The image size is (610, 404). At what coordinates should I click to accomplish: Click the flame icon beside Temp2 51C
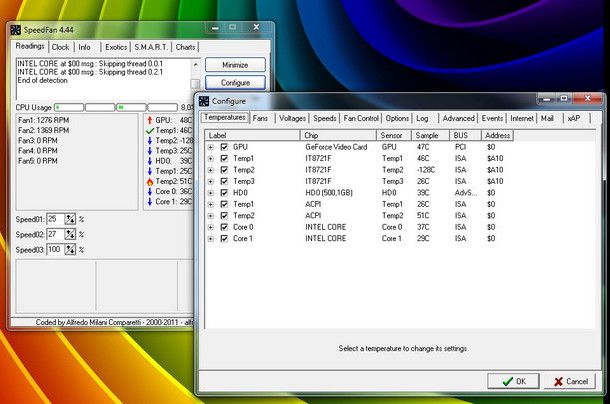pyautogui.click(x=150, y=181)
